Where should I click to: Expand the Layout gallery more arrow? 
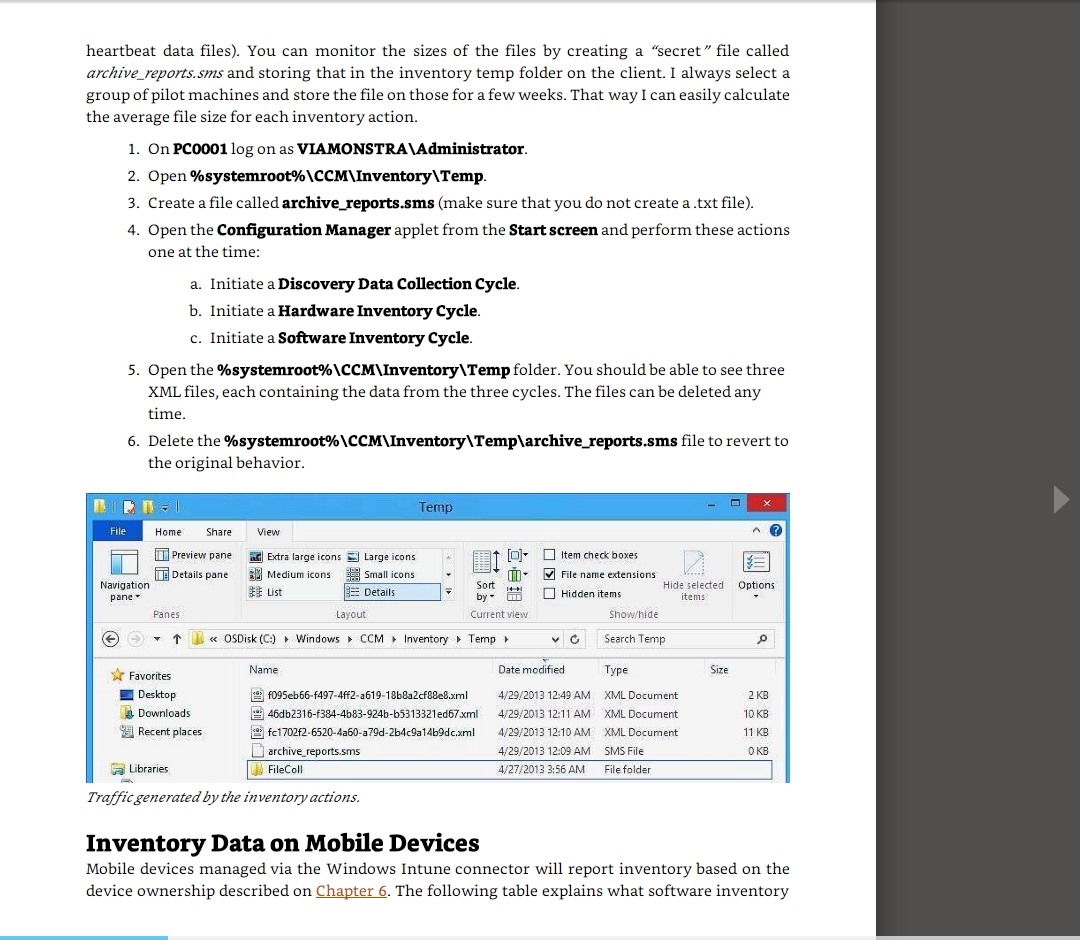pos(449,592)
